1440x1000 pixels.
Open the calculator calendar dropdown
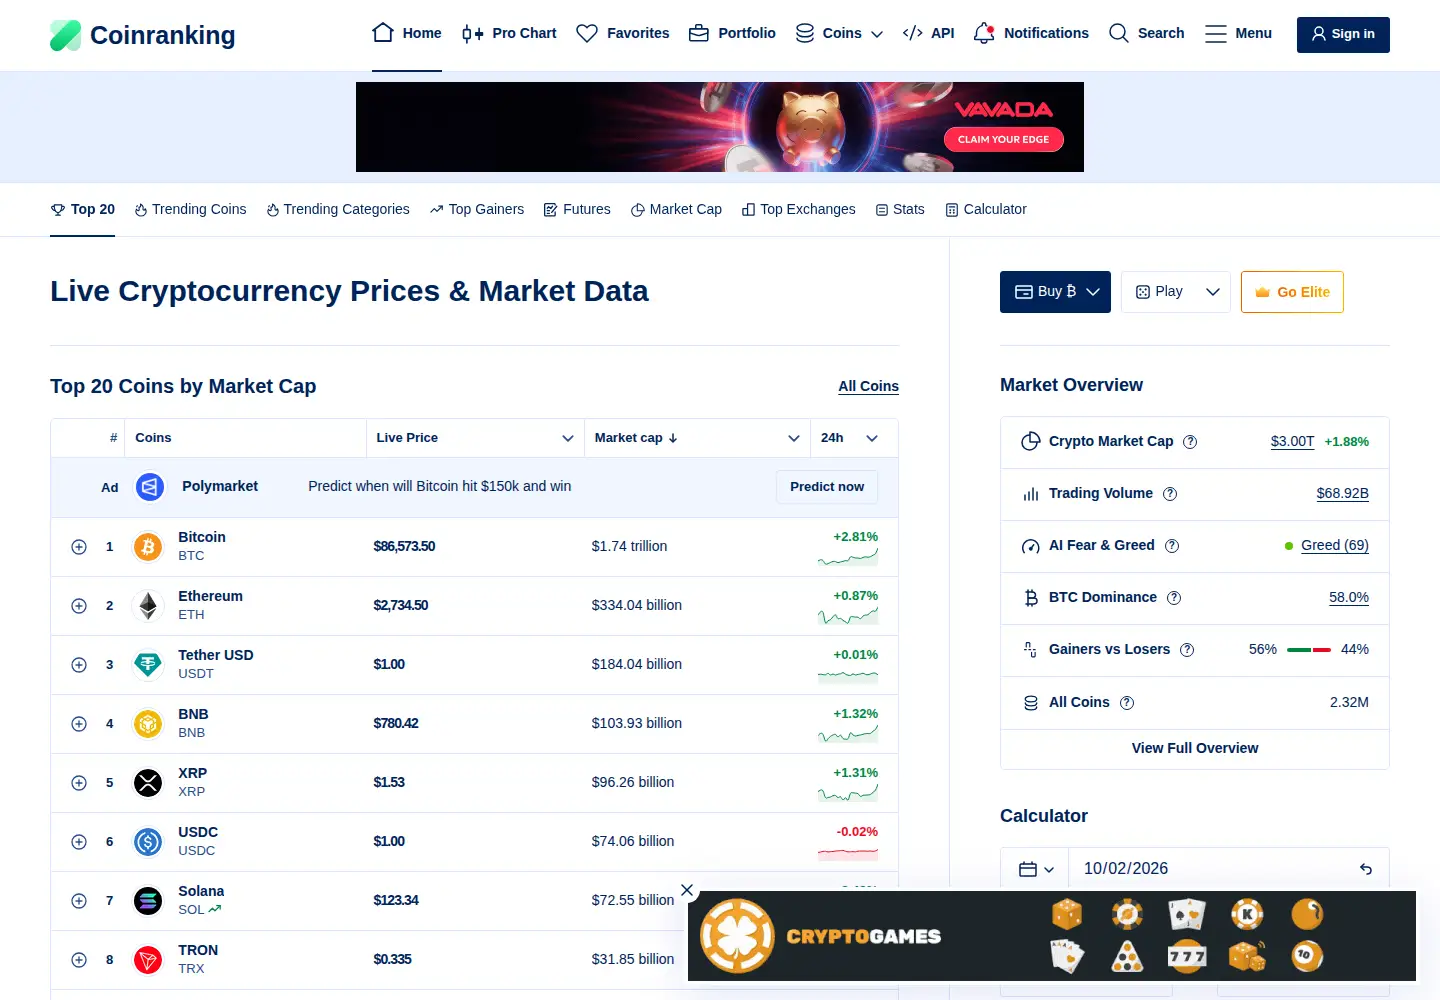[1036, 869]
